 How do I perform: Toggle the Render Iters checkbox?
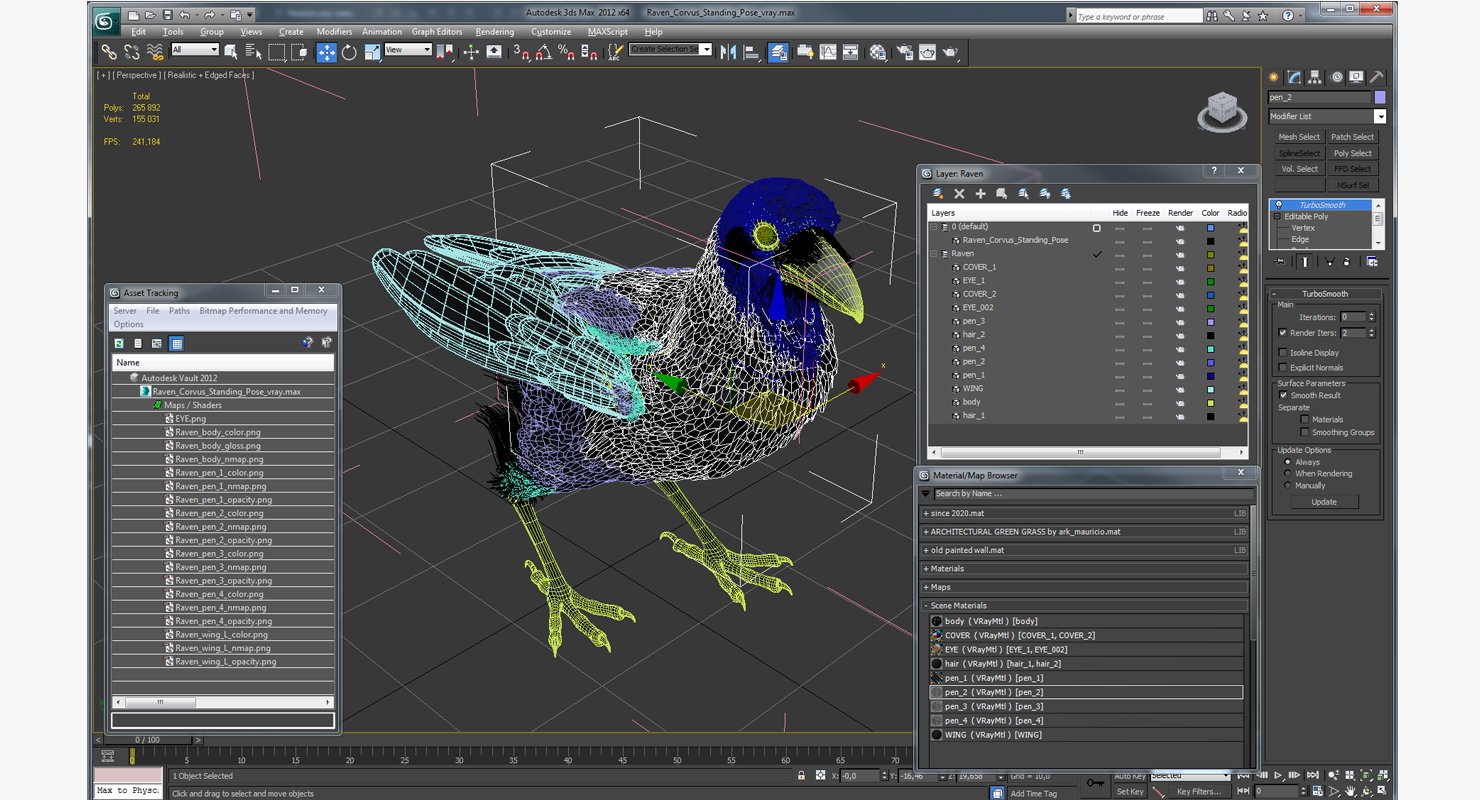point(1283,333)
